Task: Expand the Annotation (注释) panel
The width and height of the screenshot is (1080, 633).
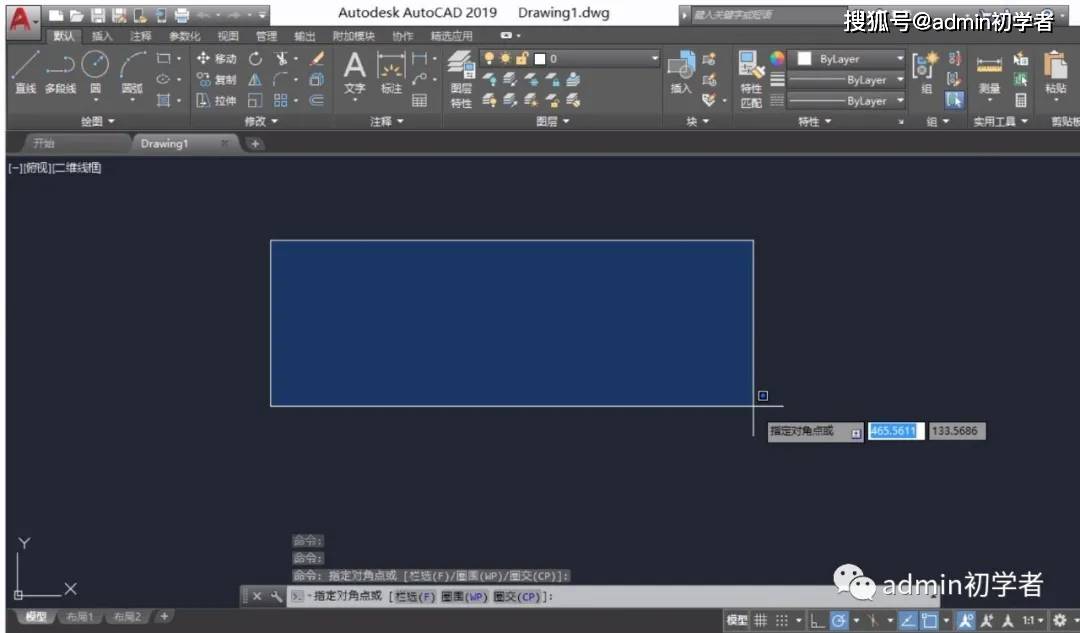Action: pyautogui.click(x=386, y=121)
